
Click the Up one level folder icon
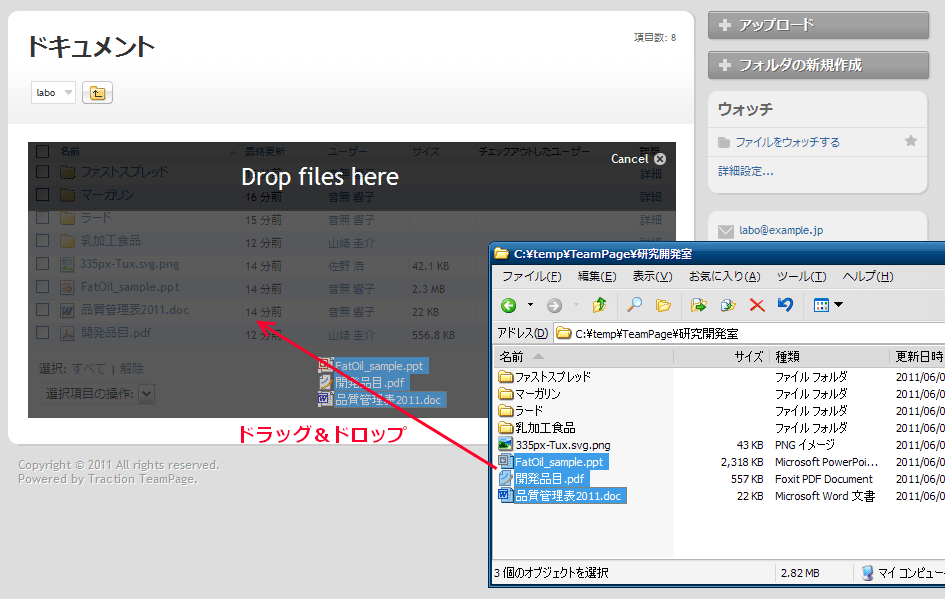pyautogui.click(x=599, y=305)
